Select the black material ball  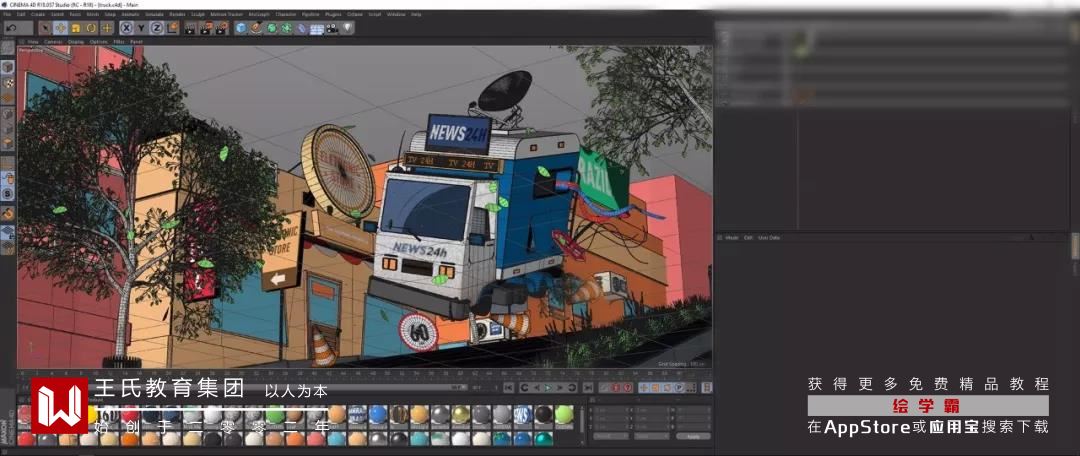(543, 415)
